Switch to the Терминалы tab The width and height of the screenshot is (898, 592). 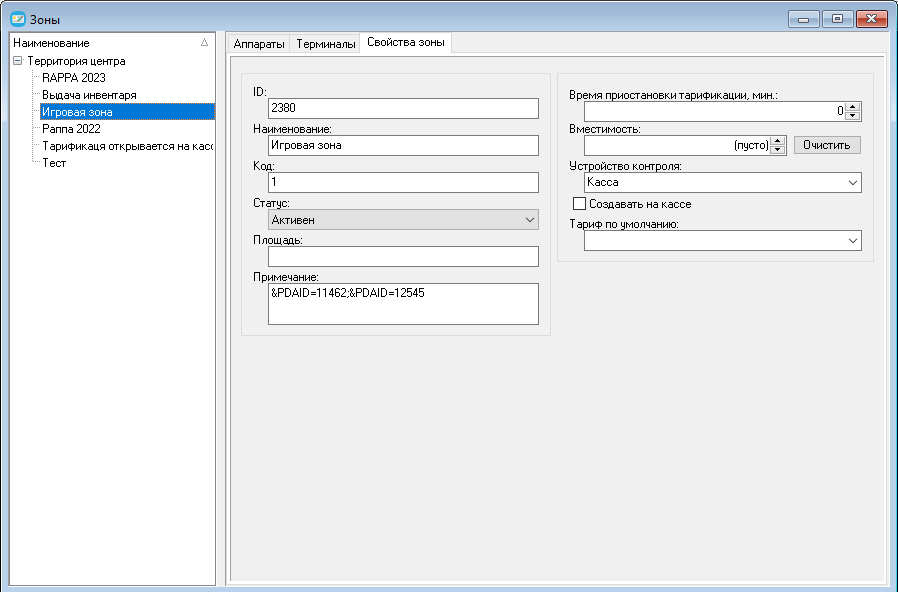pos(326,44)
